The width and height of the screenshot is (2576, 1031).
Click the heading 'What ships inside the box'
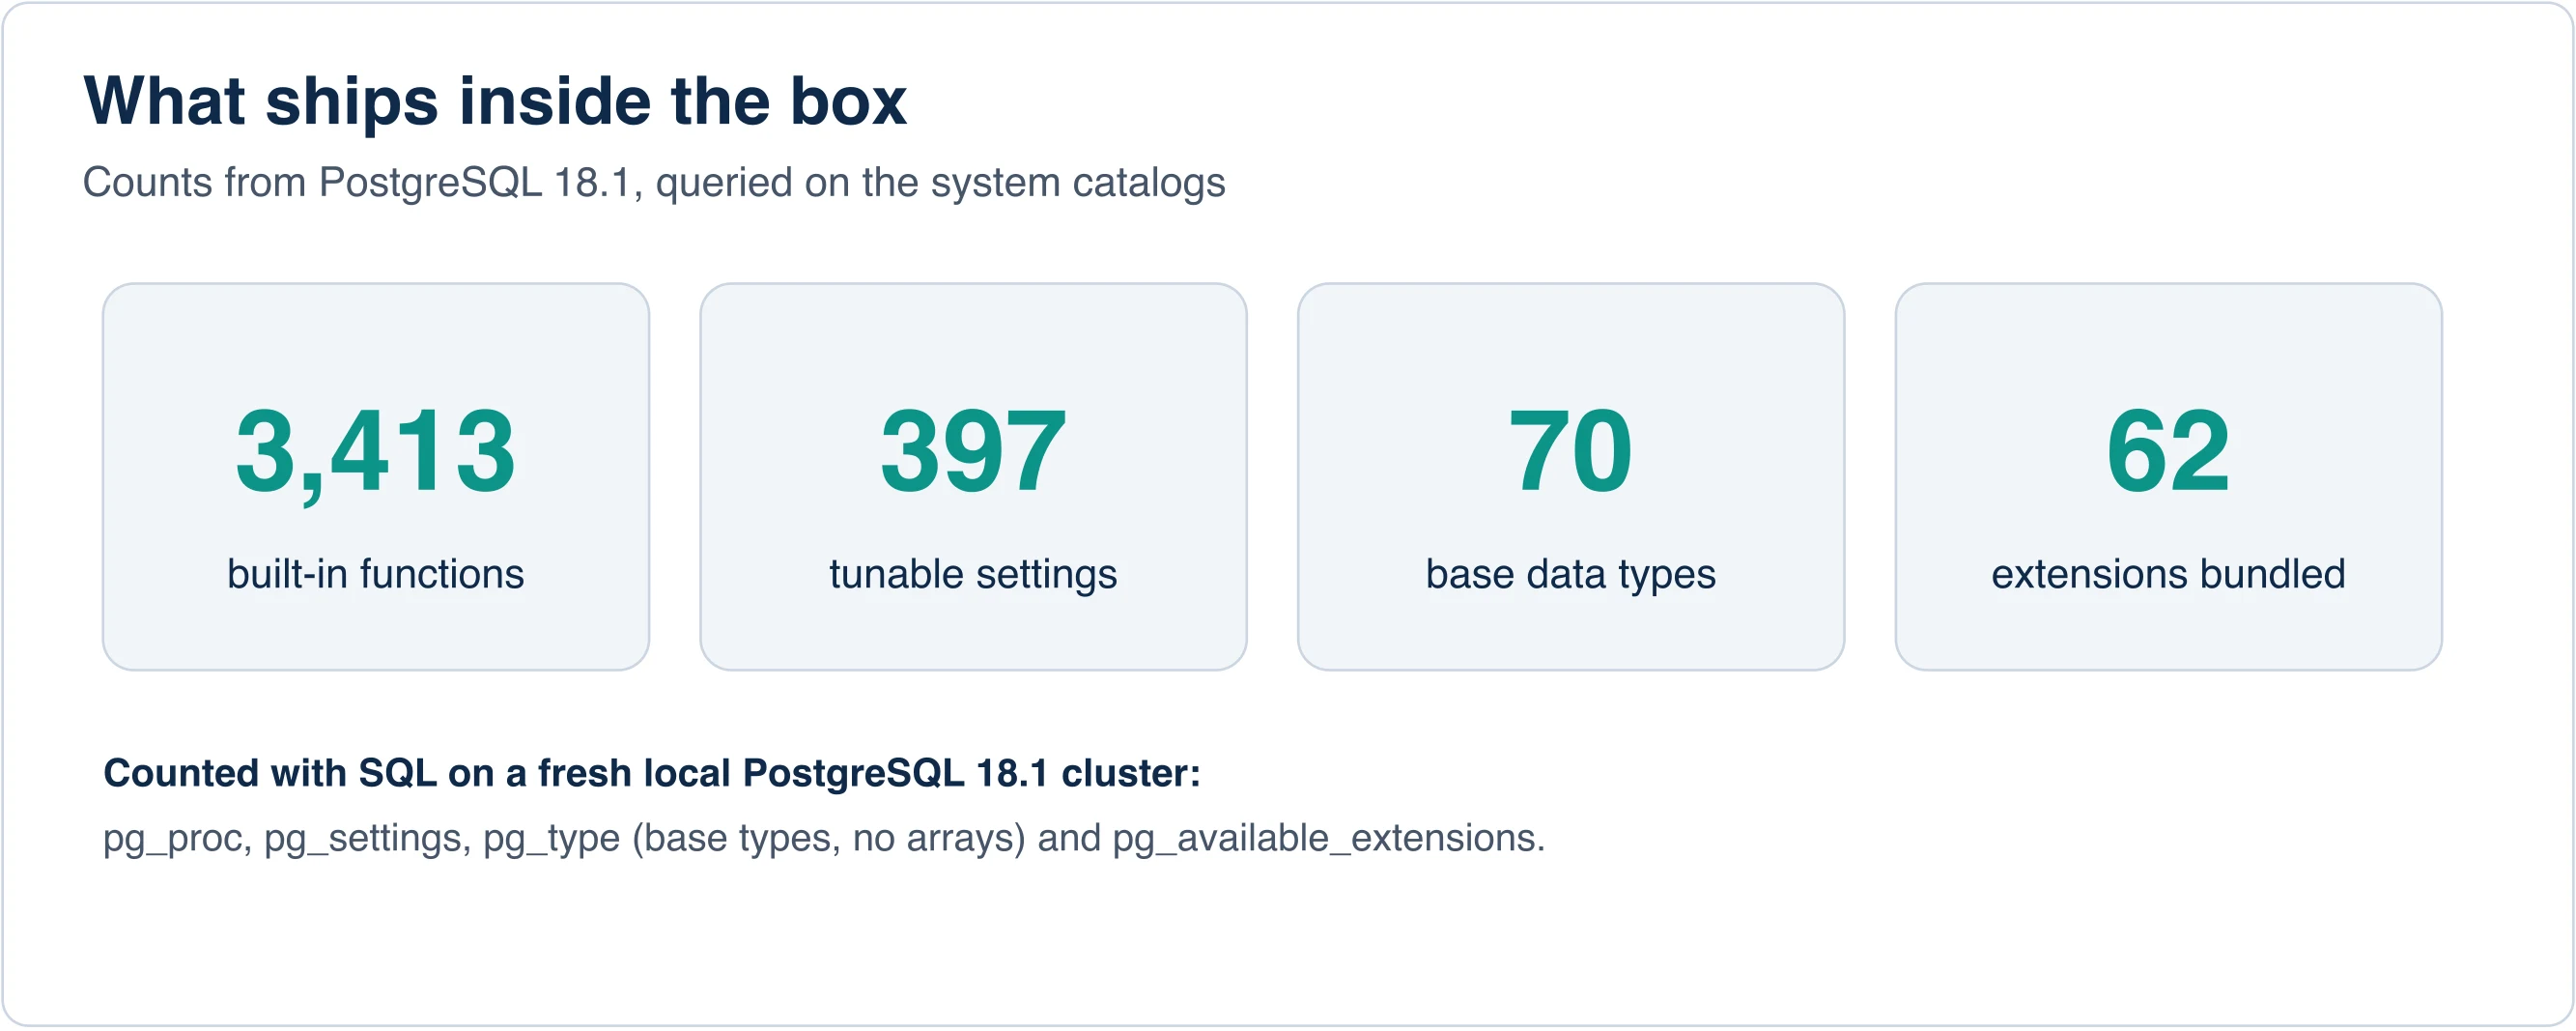(x=495, y=102)
